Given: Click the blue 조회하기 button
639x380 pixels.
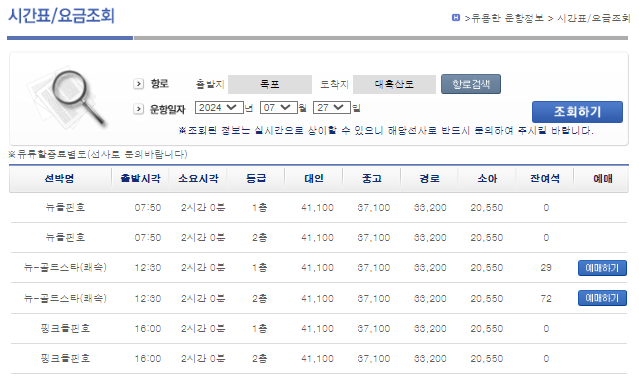Looking at the screenshot, I should 577,112.
